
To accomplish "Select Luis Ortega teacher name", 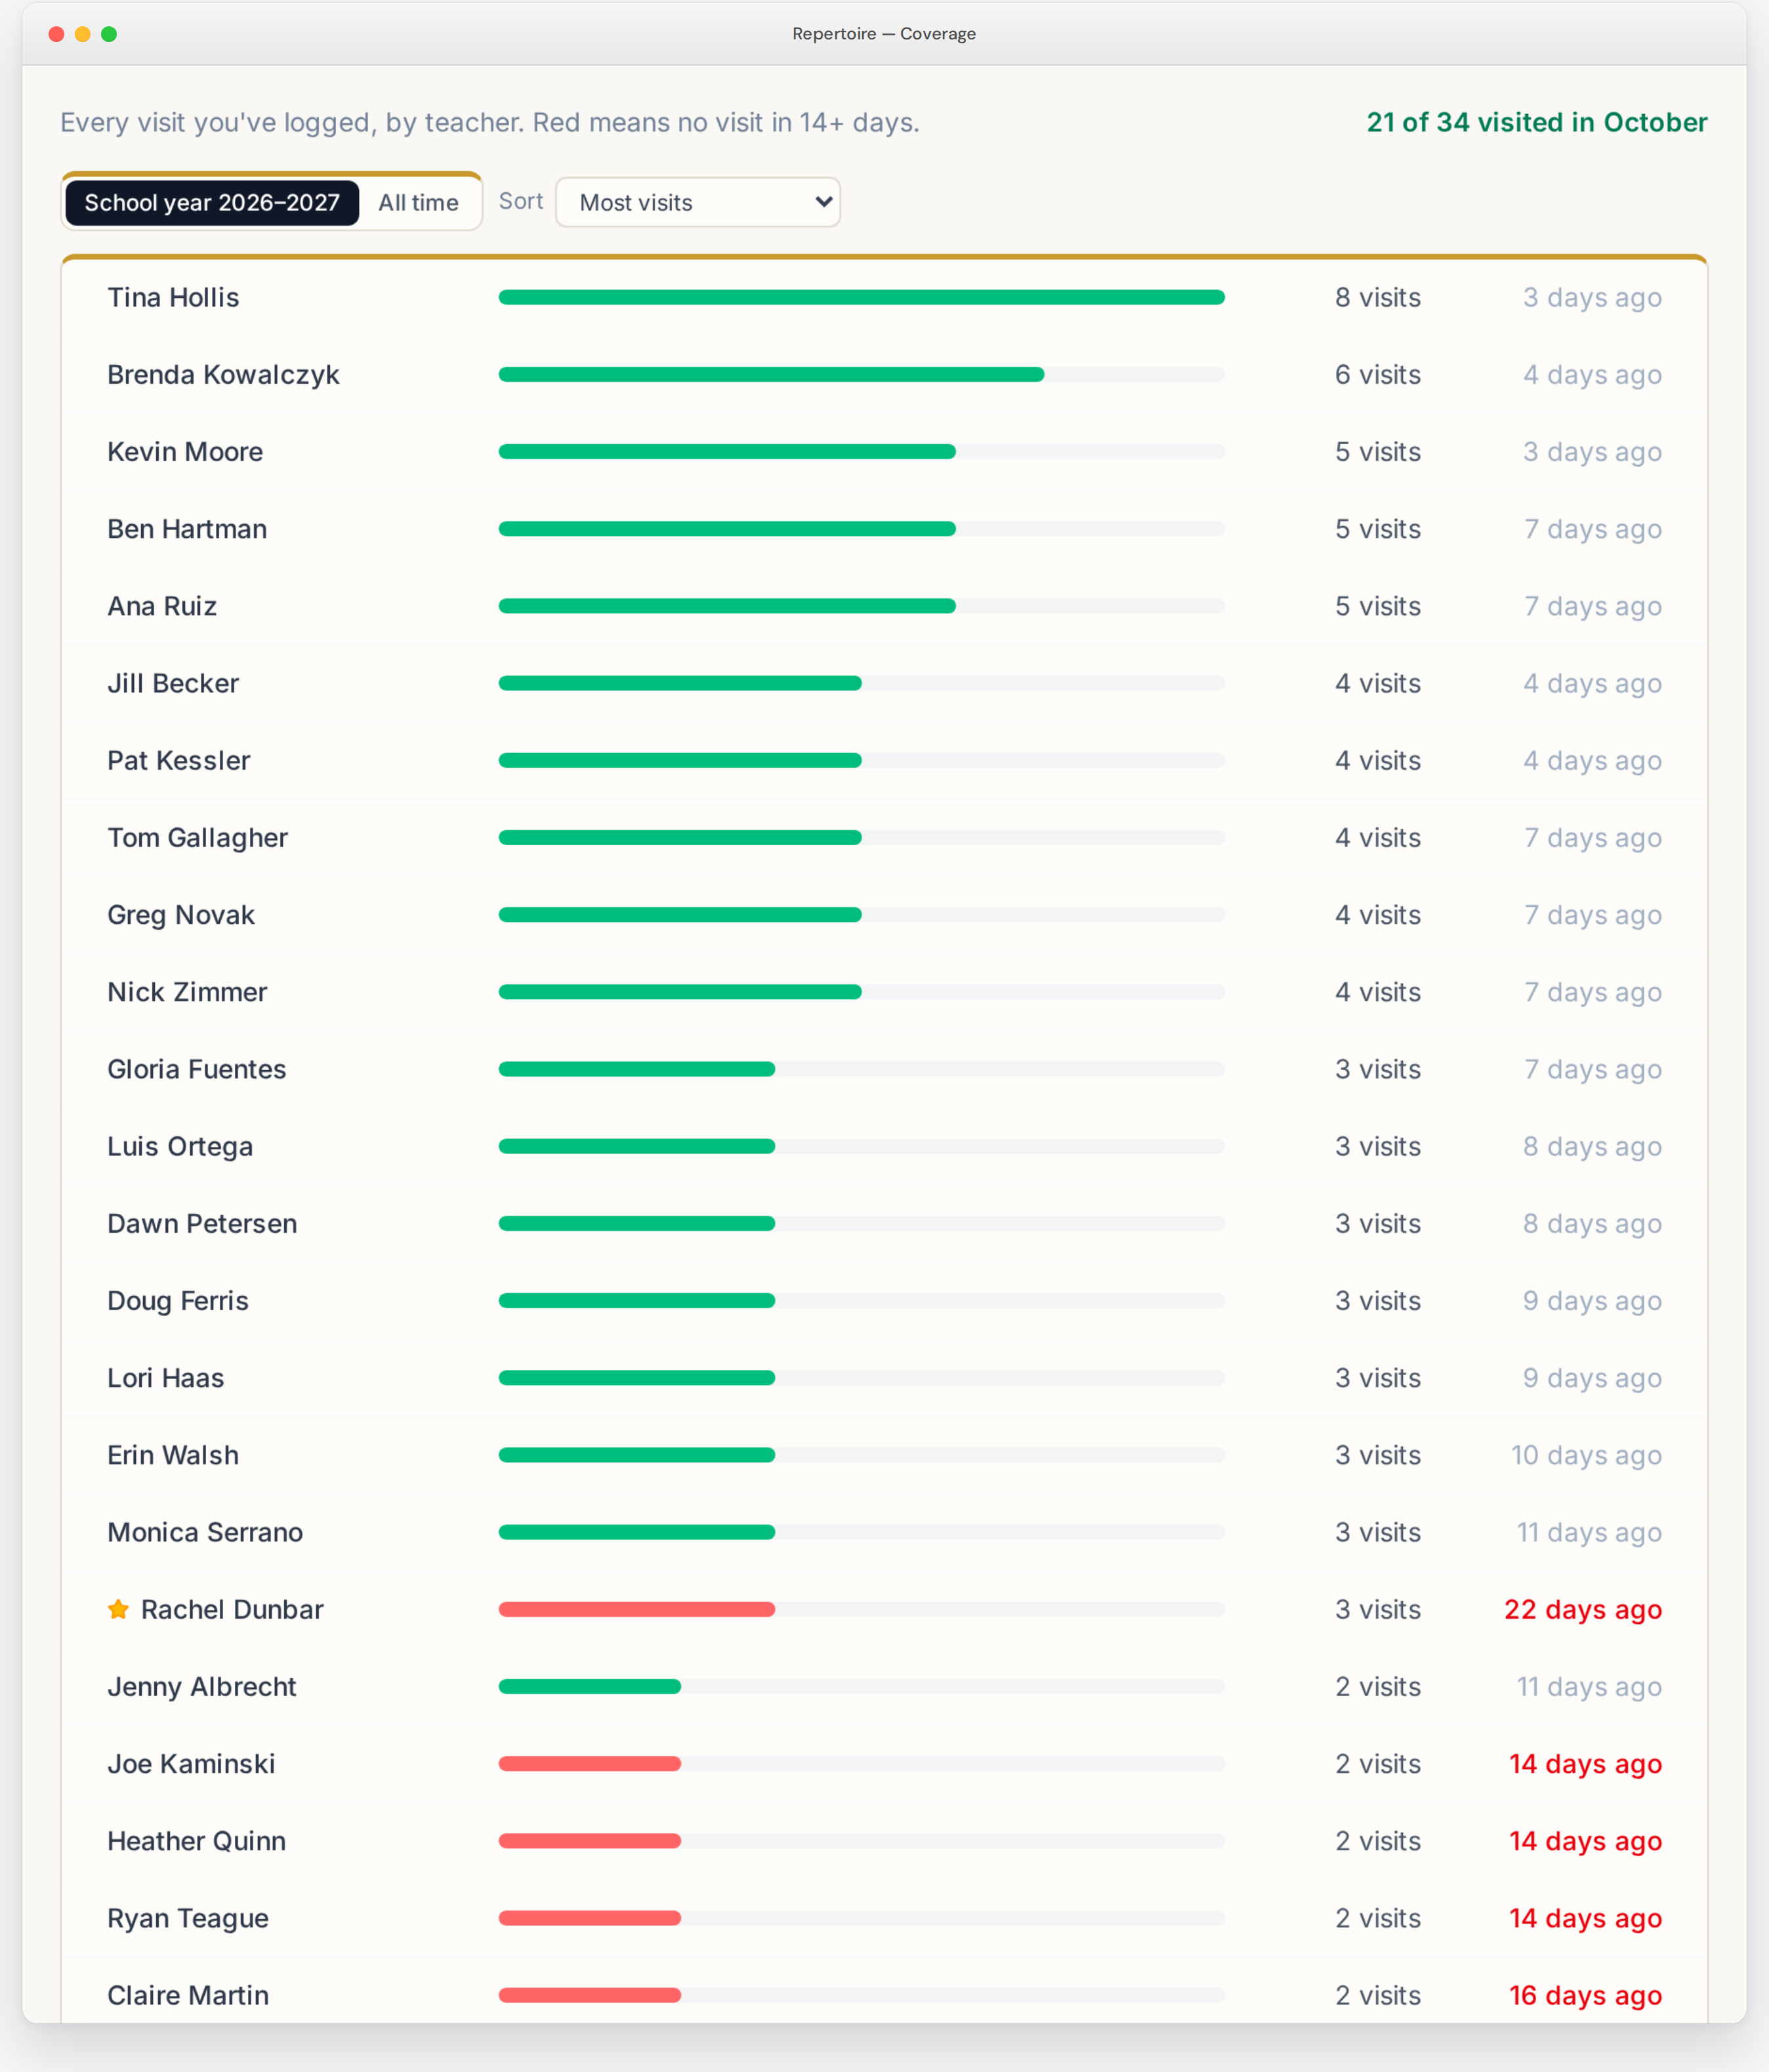I will tap(180, 1146).
